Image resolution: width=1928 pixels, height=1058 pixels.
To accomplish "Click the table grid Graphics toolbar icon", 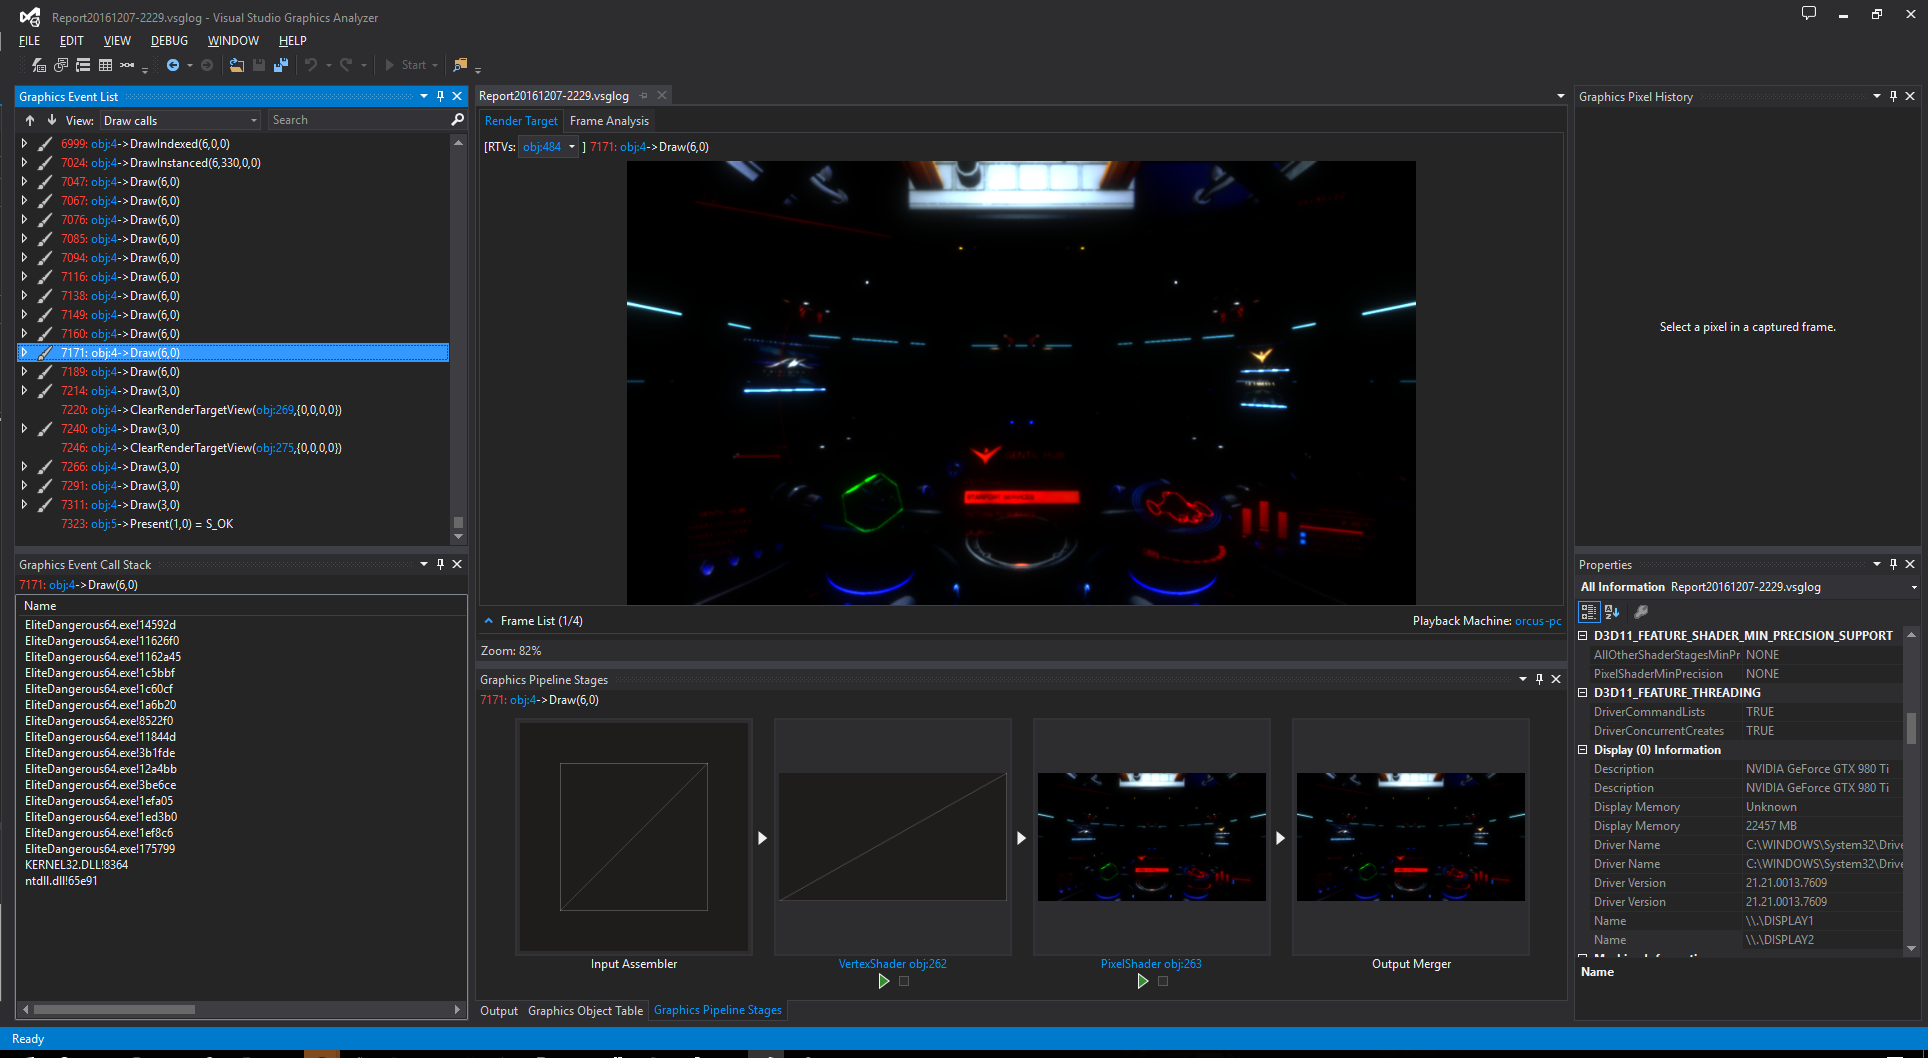I will pyautogui.click(x=105, y=65).
